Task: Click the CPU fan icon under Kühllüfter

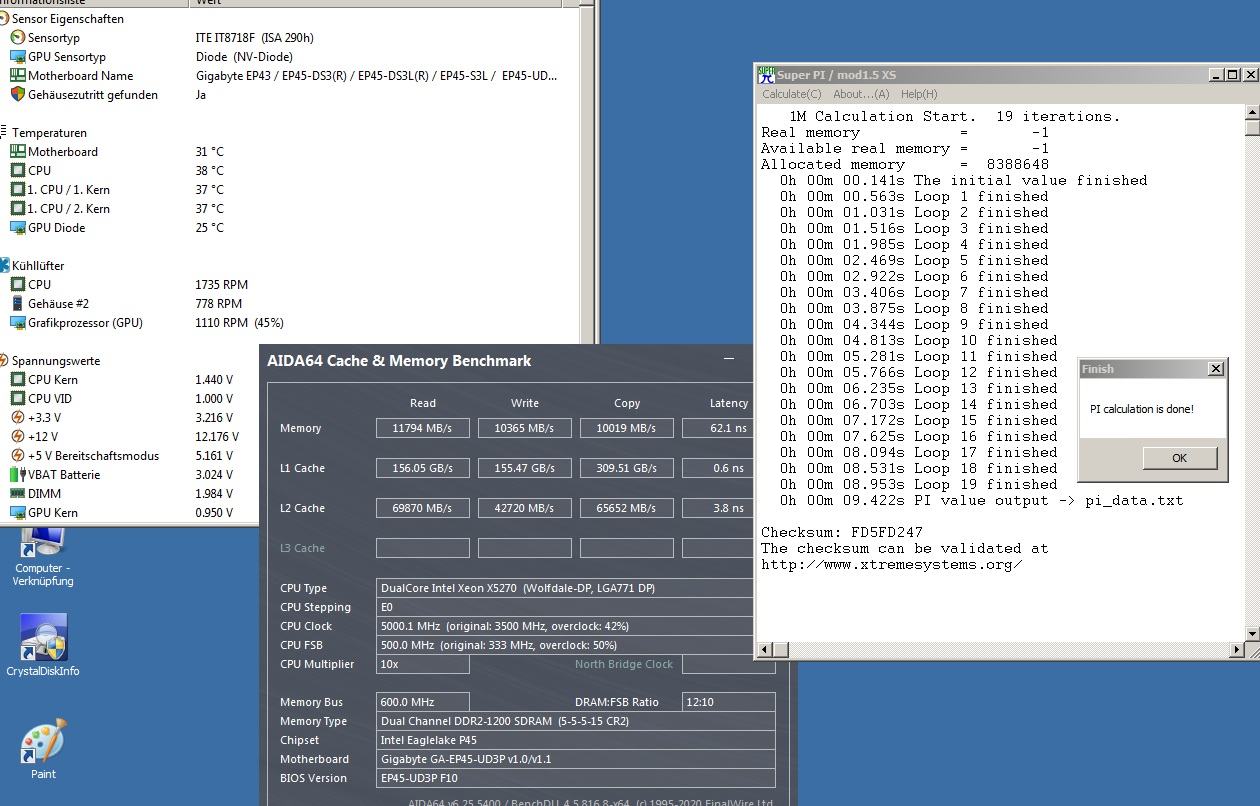Action: 20,284
